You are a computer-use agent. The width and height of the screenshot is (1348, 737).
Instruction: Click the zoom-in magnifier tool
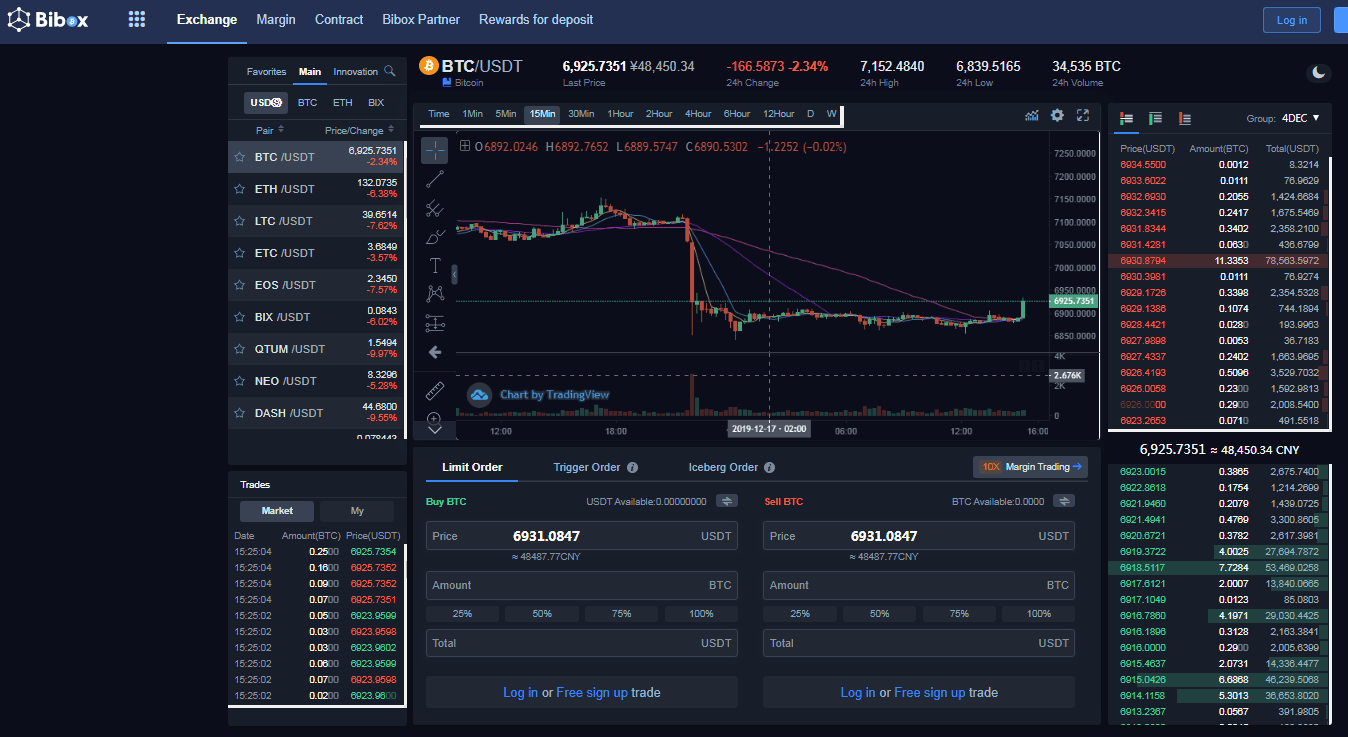(435, 418)
